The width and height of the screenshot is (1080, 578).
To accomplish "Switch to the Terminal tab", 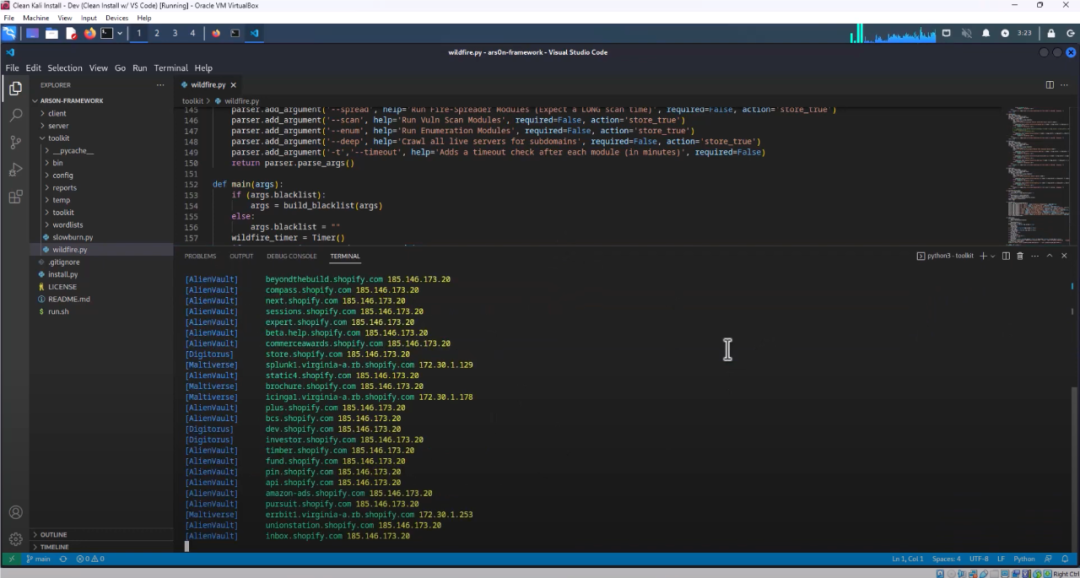I will (x=344, y=256).
